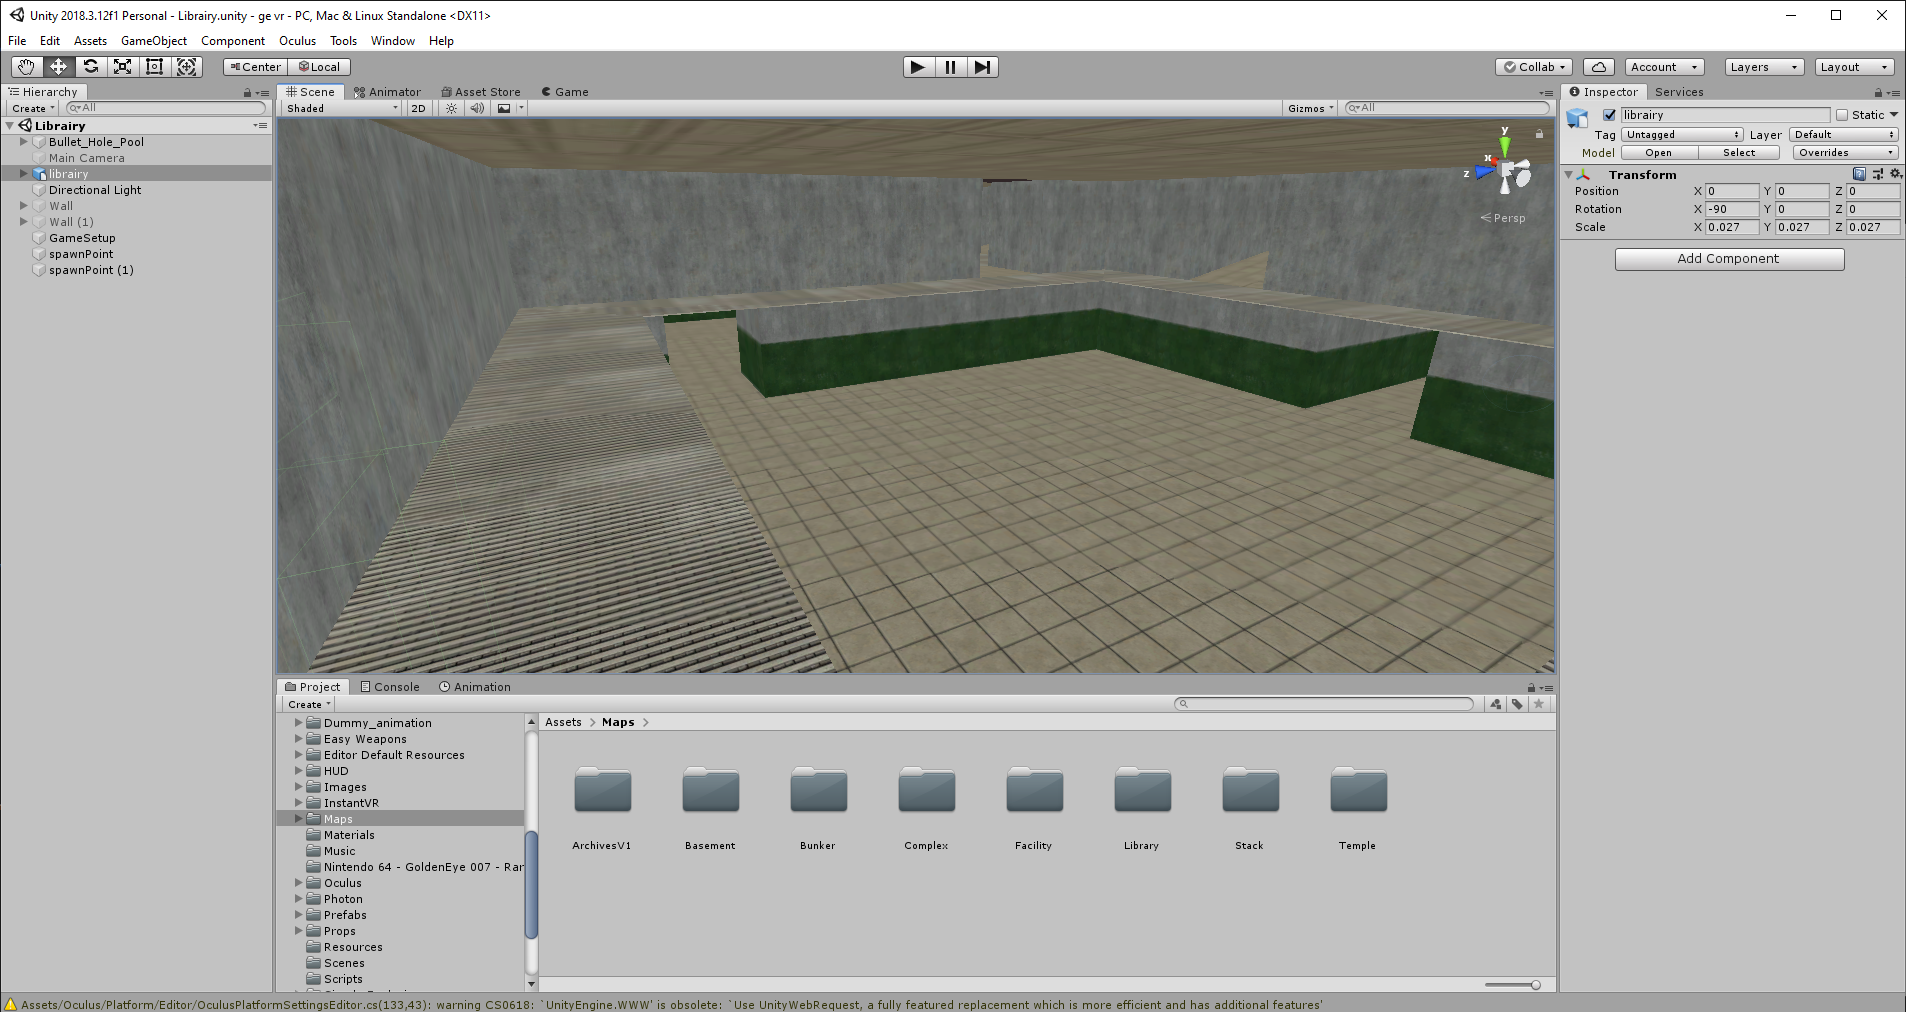Click the Step forward button

tap(982, 67)
